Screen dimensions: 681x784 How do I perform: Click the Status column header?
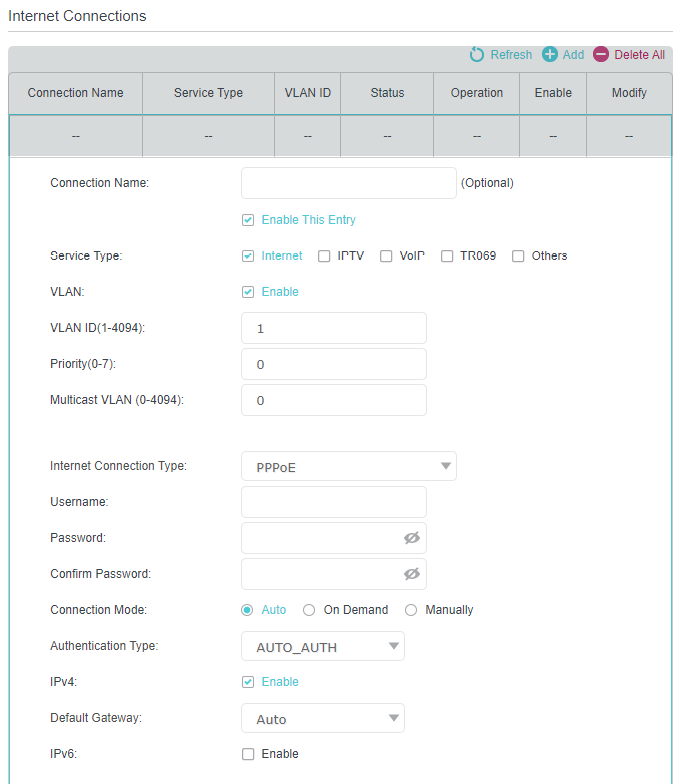coord(387,93)
